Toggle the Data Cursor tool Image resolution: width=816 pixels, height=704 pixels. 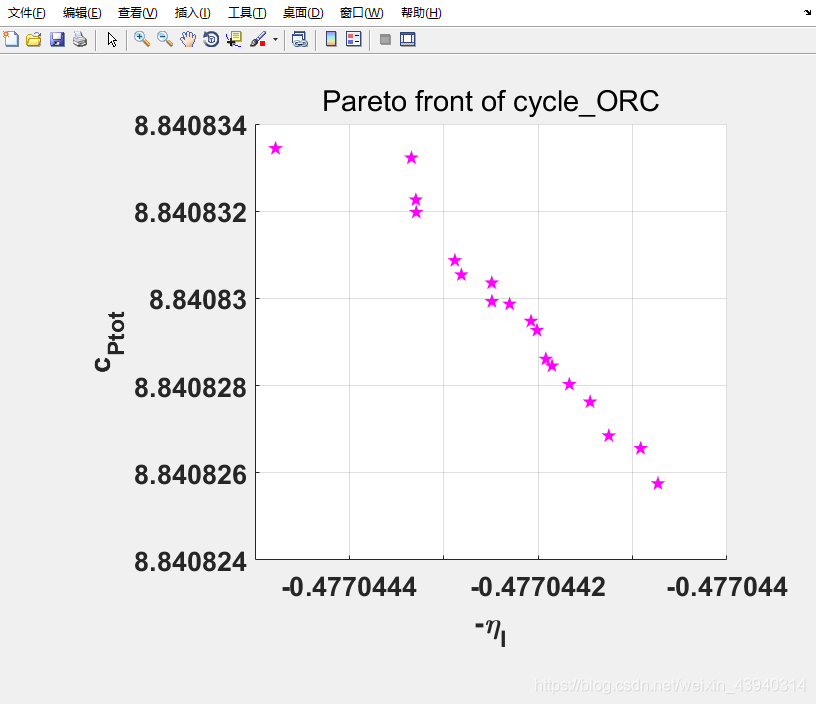click(x=234, y=40)
